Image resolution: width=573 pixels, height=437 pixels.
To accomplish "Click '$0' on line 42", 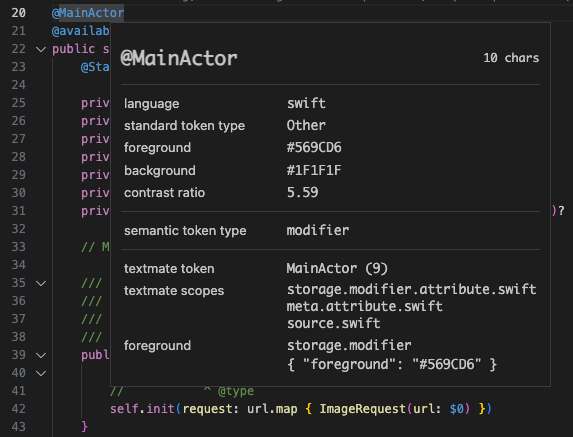I will pos(457,409).
